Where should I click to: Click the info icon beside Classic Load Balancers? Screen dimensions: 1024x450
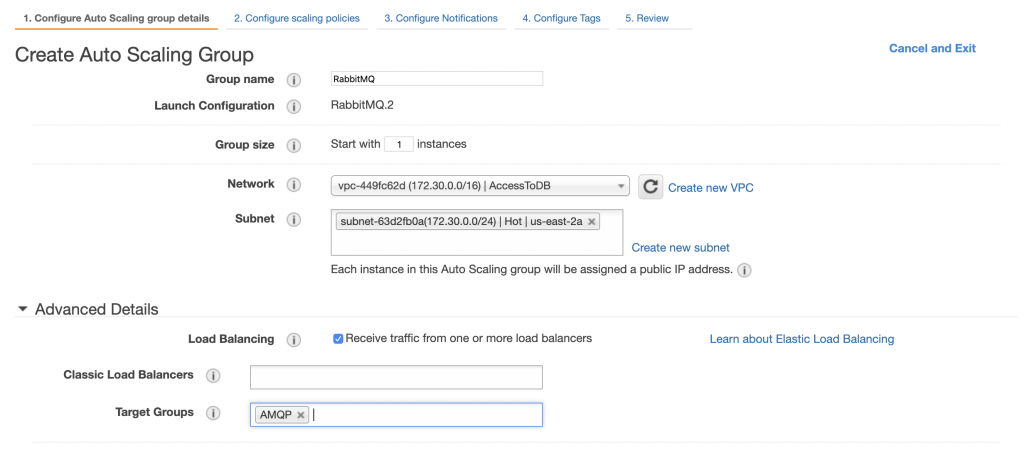(x=213, y=376)
